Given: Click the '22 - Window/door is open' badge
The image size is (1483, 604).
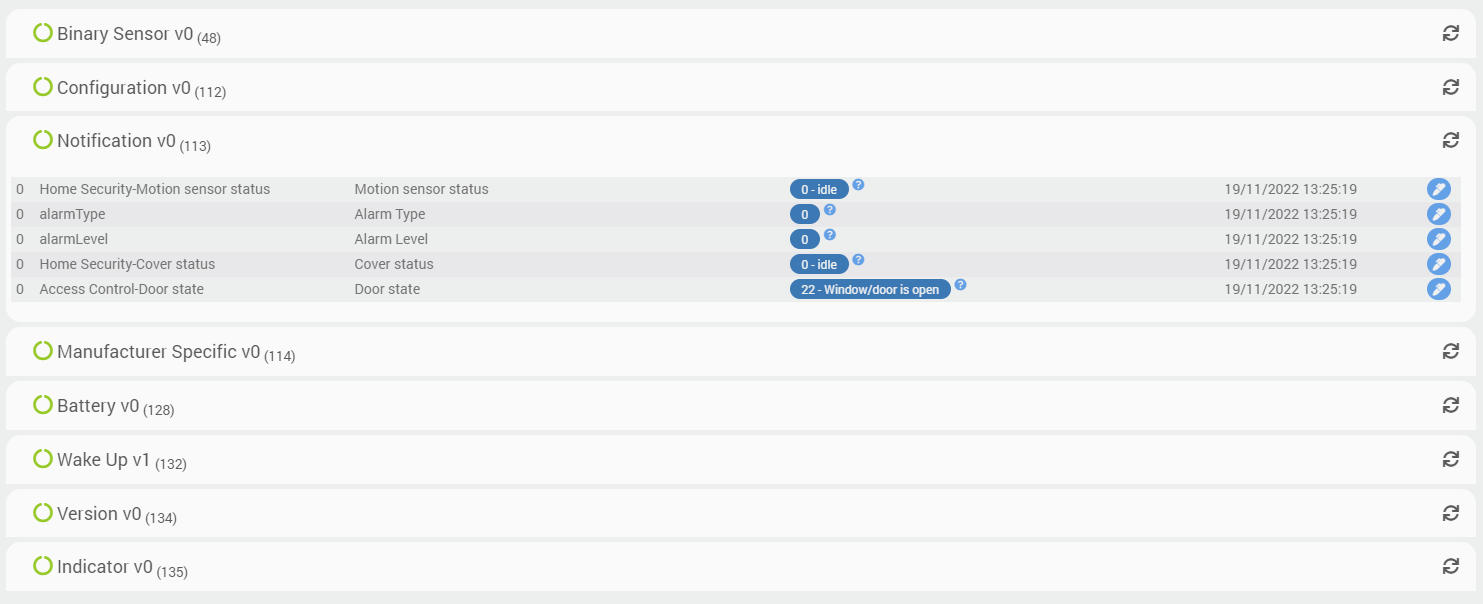Looking at the screenshot, I should click(869, 290).
